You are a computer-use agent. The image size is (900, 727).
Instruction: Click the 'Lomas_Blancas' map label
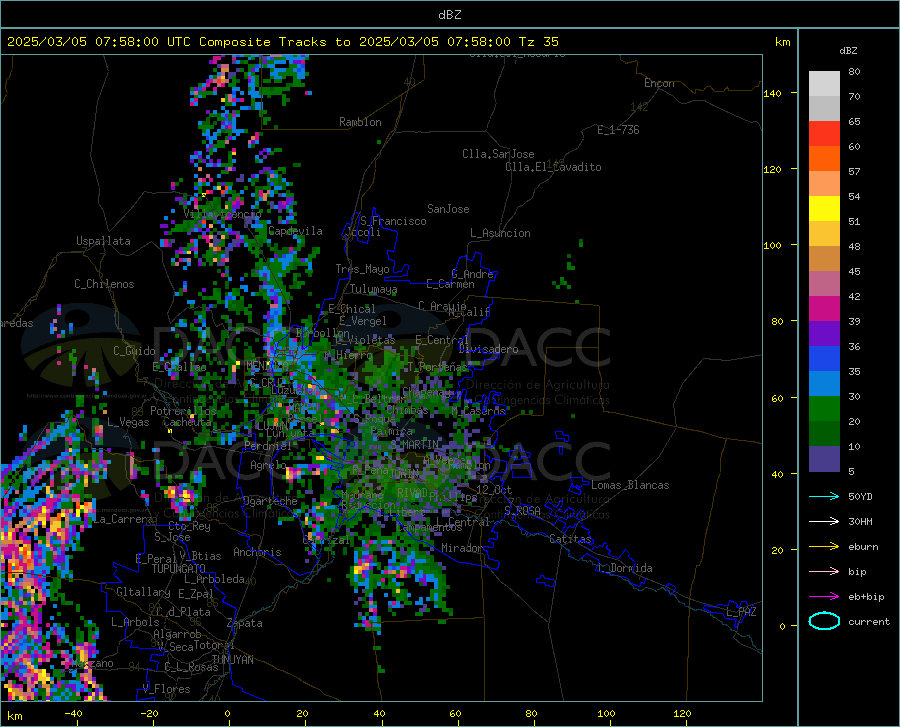[x=630, y=485]
